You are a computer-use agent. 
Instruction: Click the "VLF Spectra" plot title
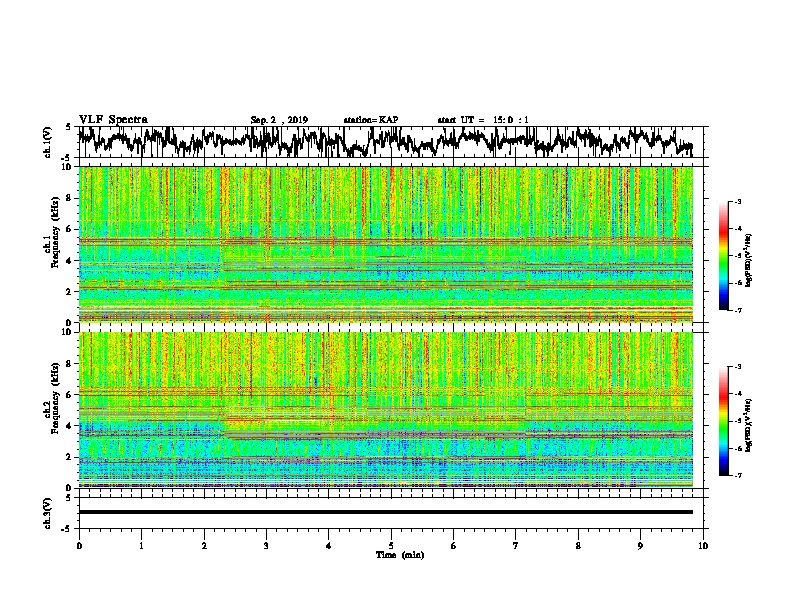pyautogui.click(x=113, y=120)
